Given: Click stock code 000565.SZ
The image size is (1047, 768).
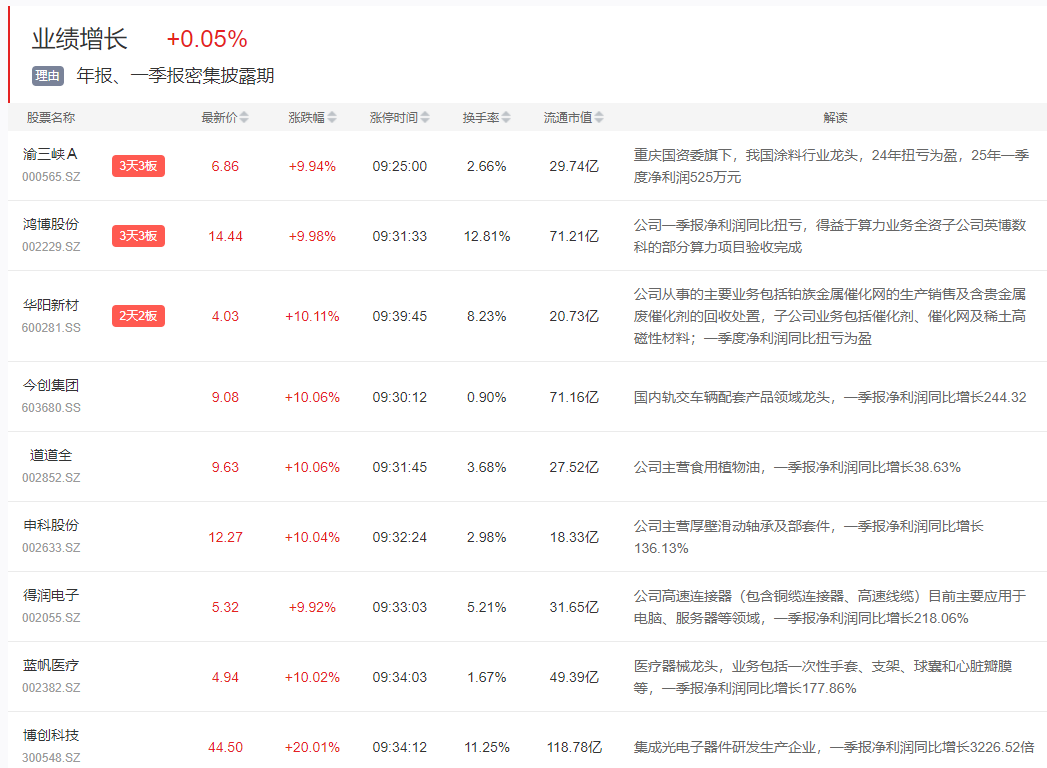Looking at the screenshot, I should pos(51,177).
